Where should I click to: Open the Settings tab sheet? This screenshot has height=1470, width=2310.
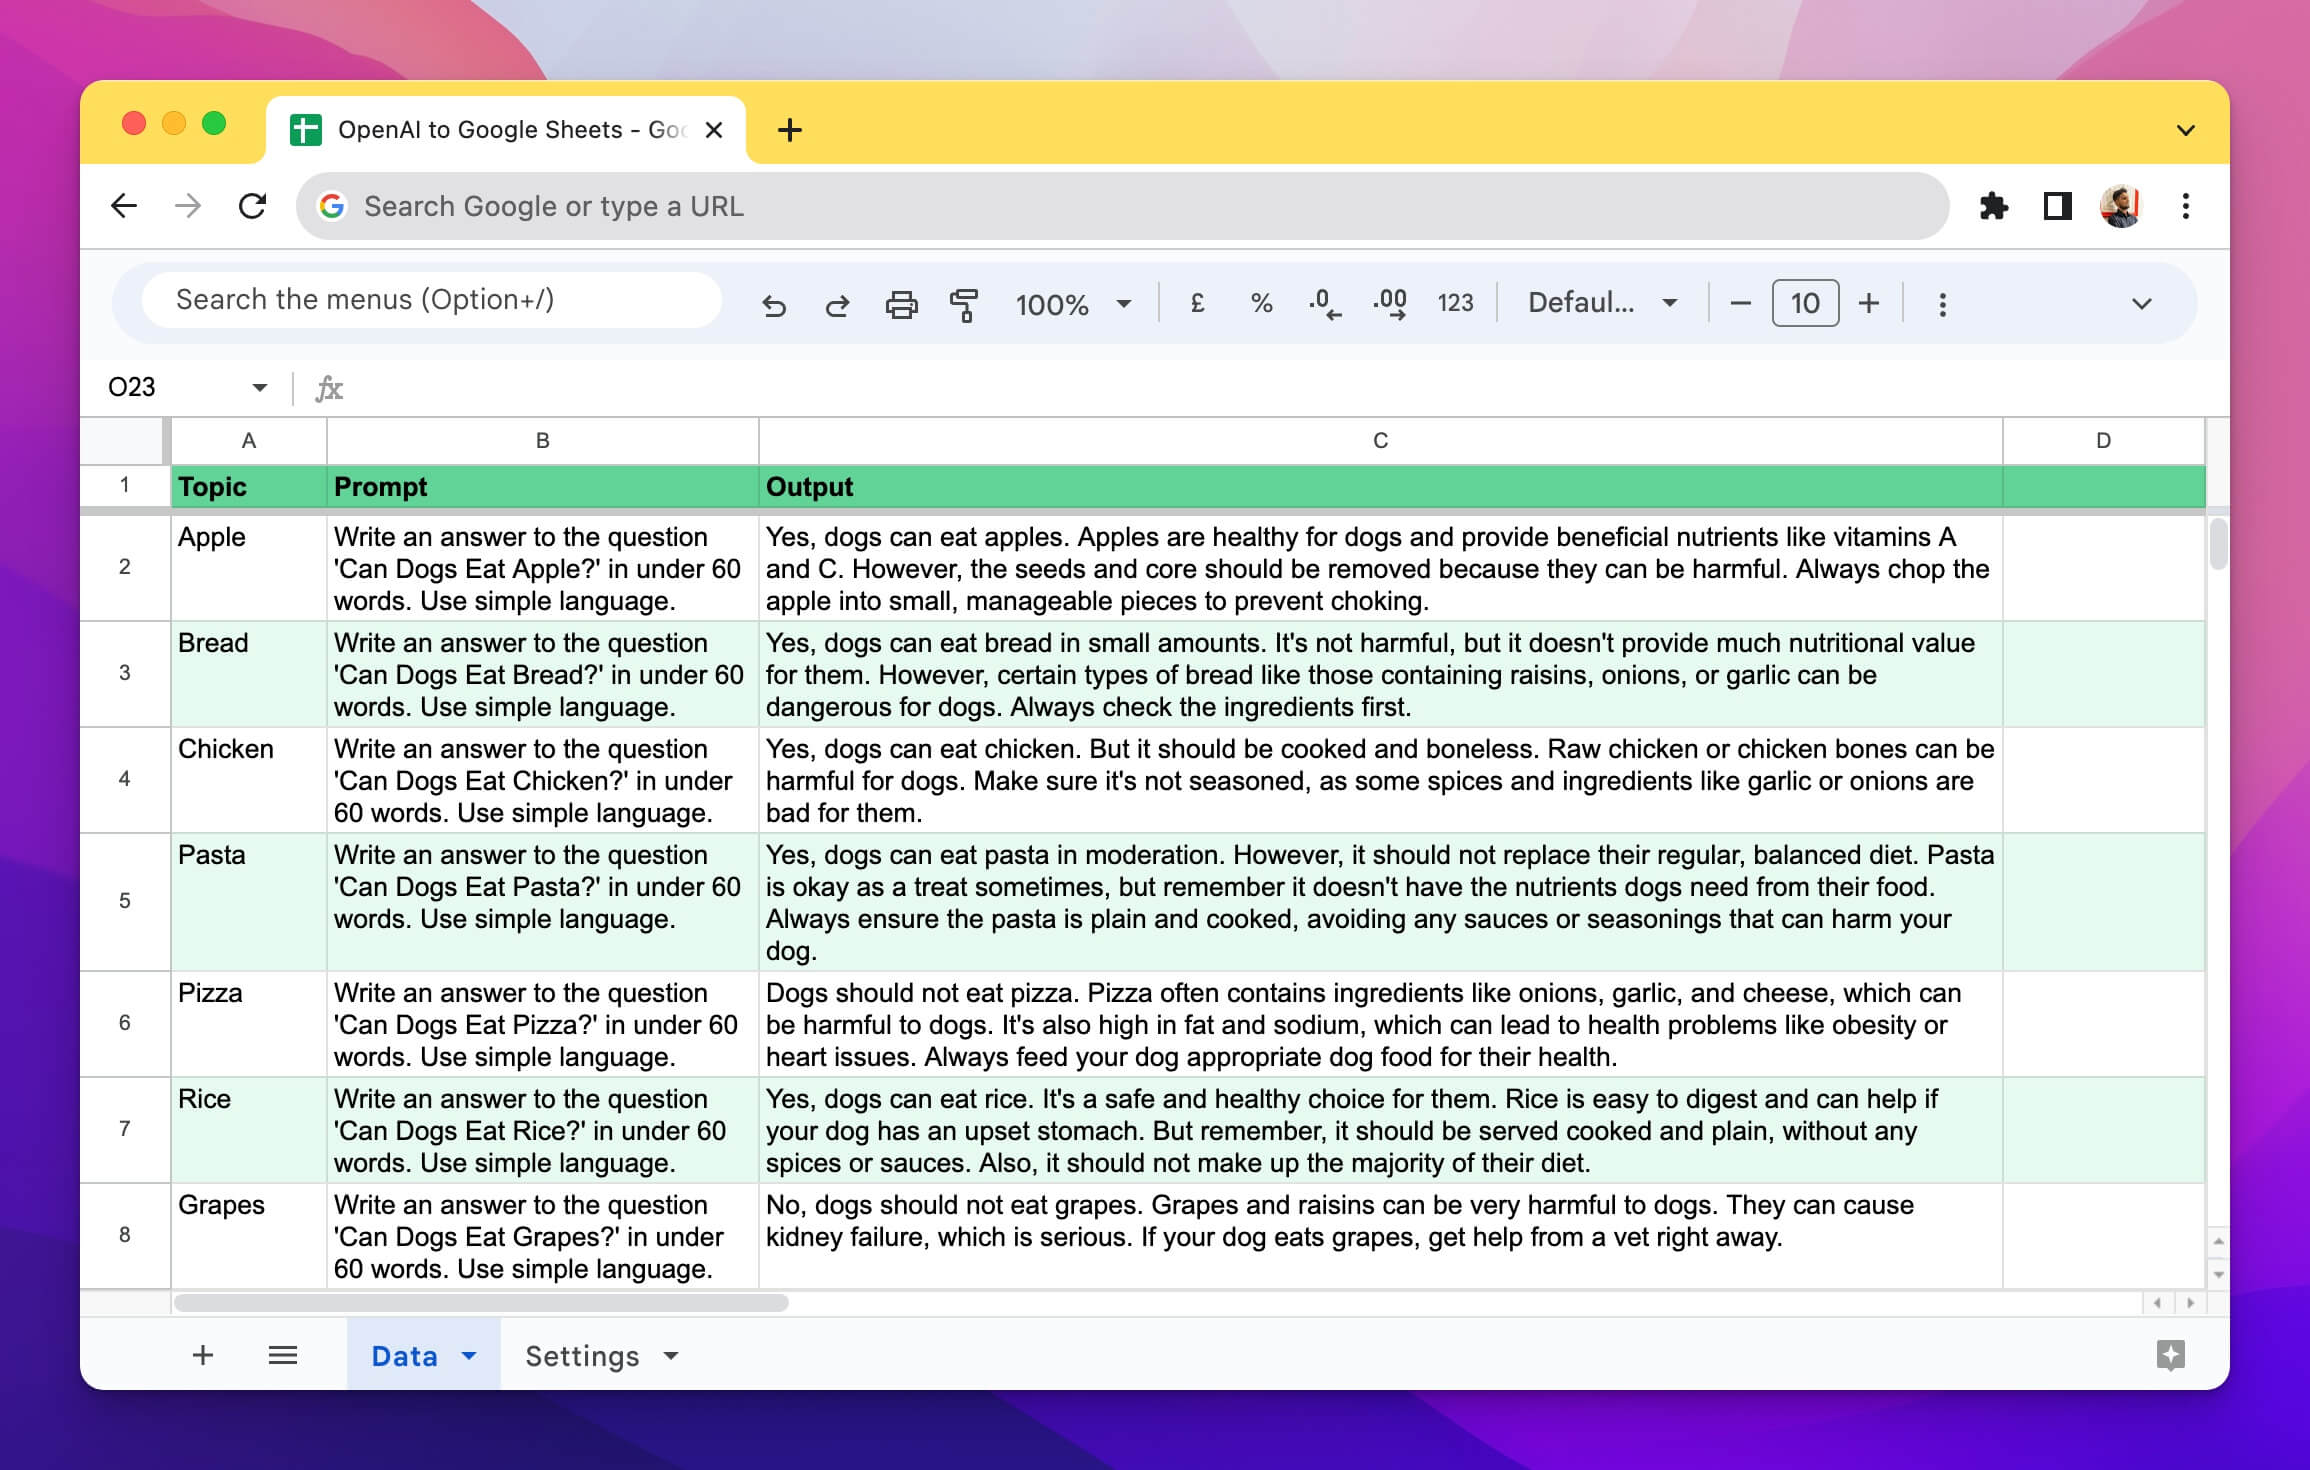pos(581,1355)
